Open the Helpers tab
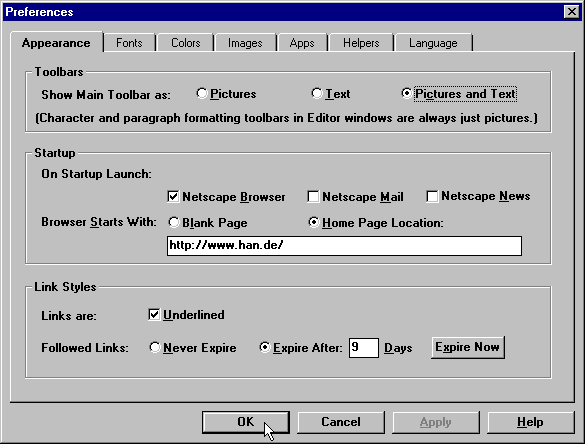The image size is (585, 444). point(361,43)
